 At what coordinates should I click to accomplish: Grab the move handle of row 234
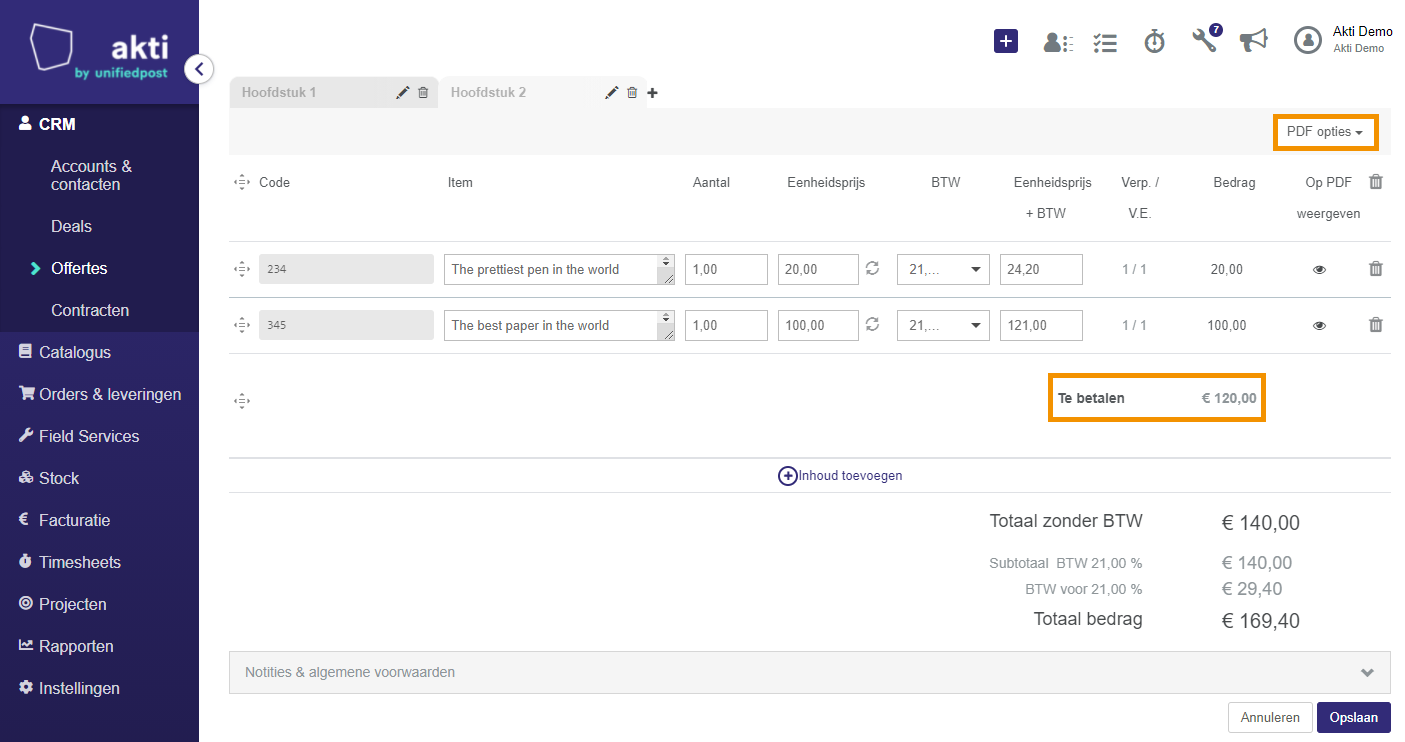[x=241, y=269]
